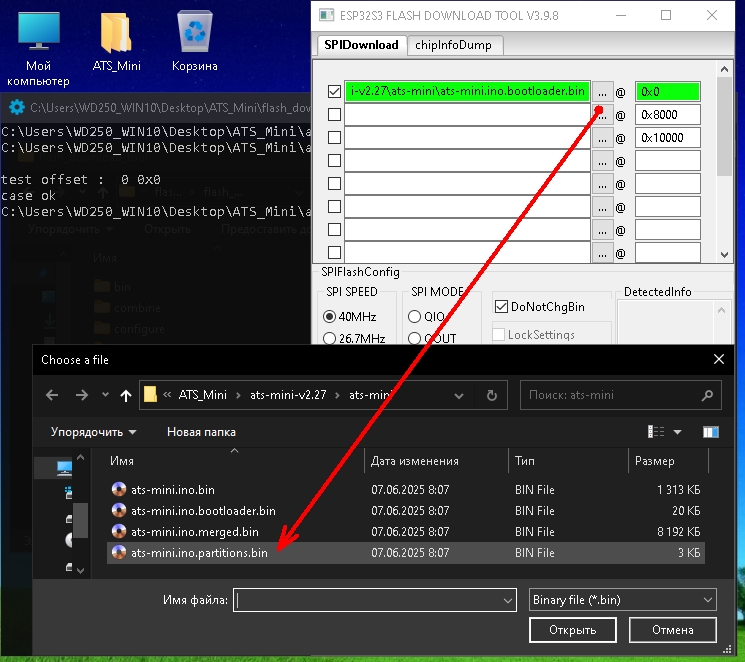Image resolution: width=745 pixels, height=662 pixels.
Task: Click the 'Новая папка' button
Action: [201, 432]
